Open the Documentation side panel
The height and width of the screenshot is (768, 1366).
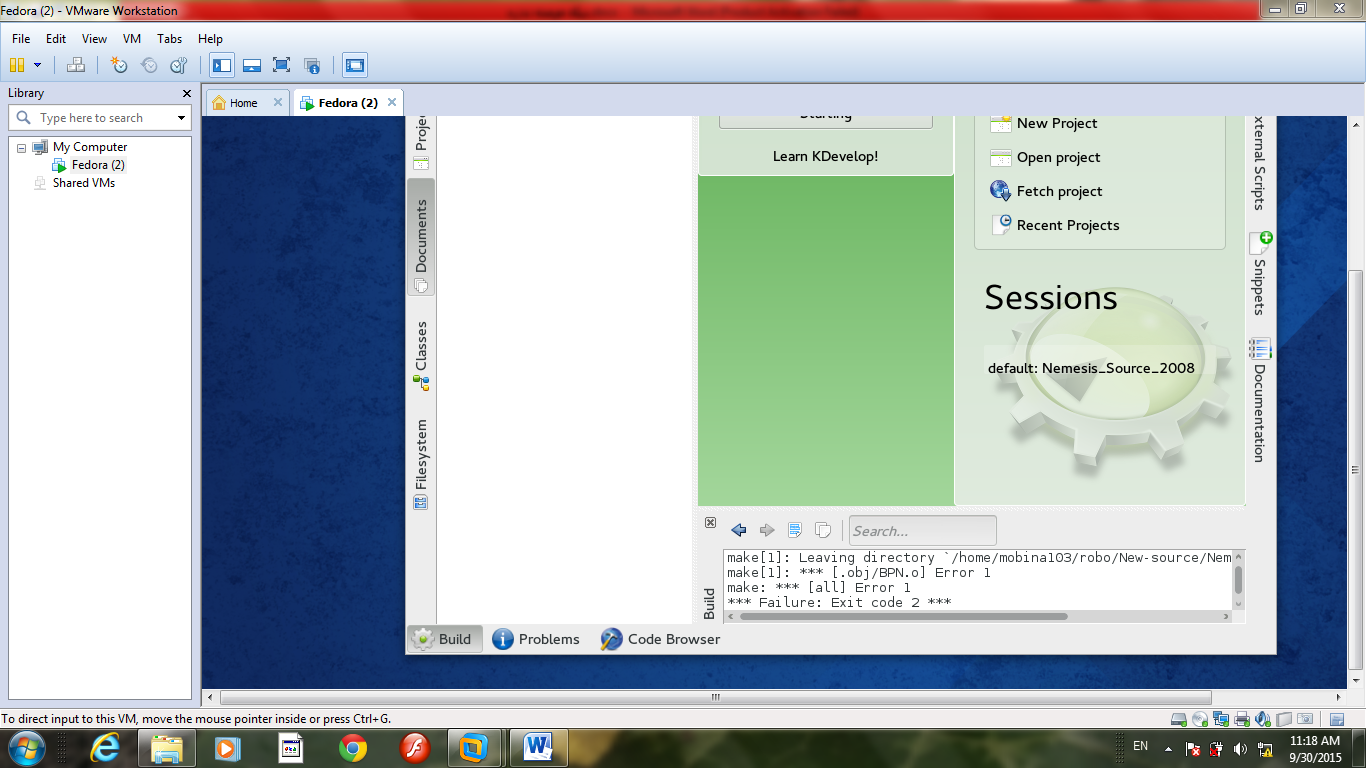[1260, 400]
